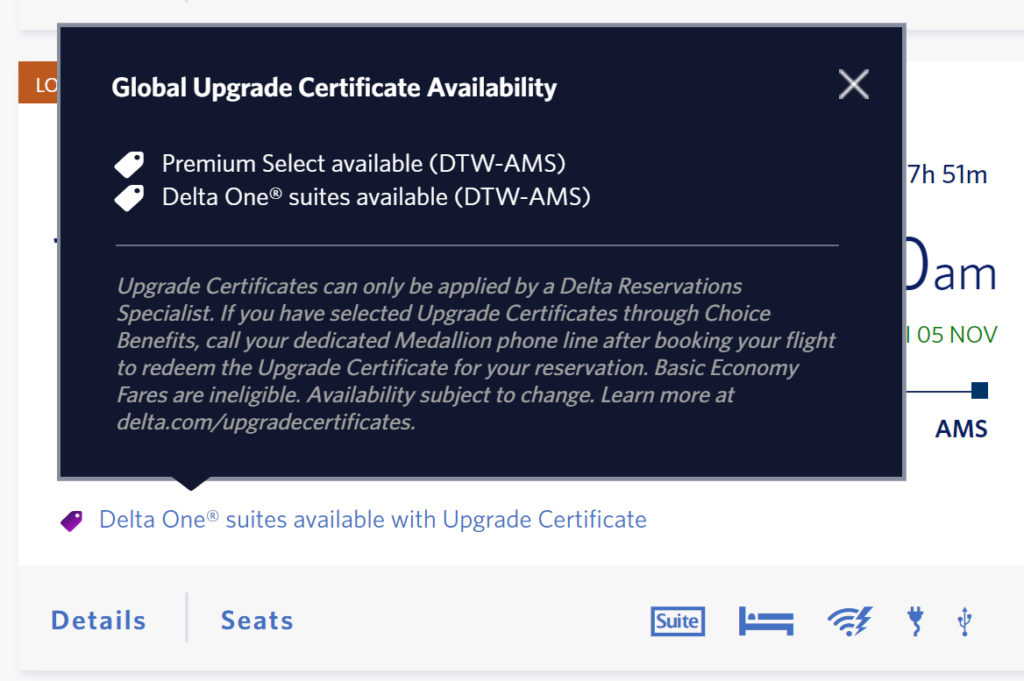This screenshot has width=1024, height=681.
Task: Select the lie-flat seat amenity icon
Action: point(766,621)
